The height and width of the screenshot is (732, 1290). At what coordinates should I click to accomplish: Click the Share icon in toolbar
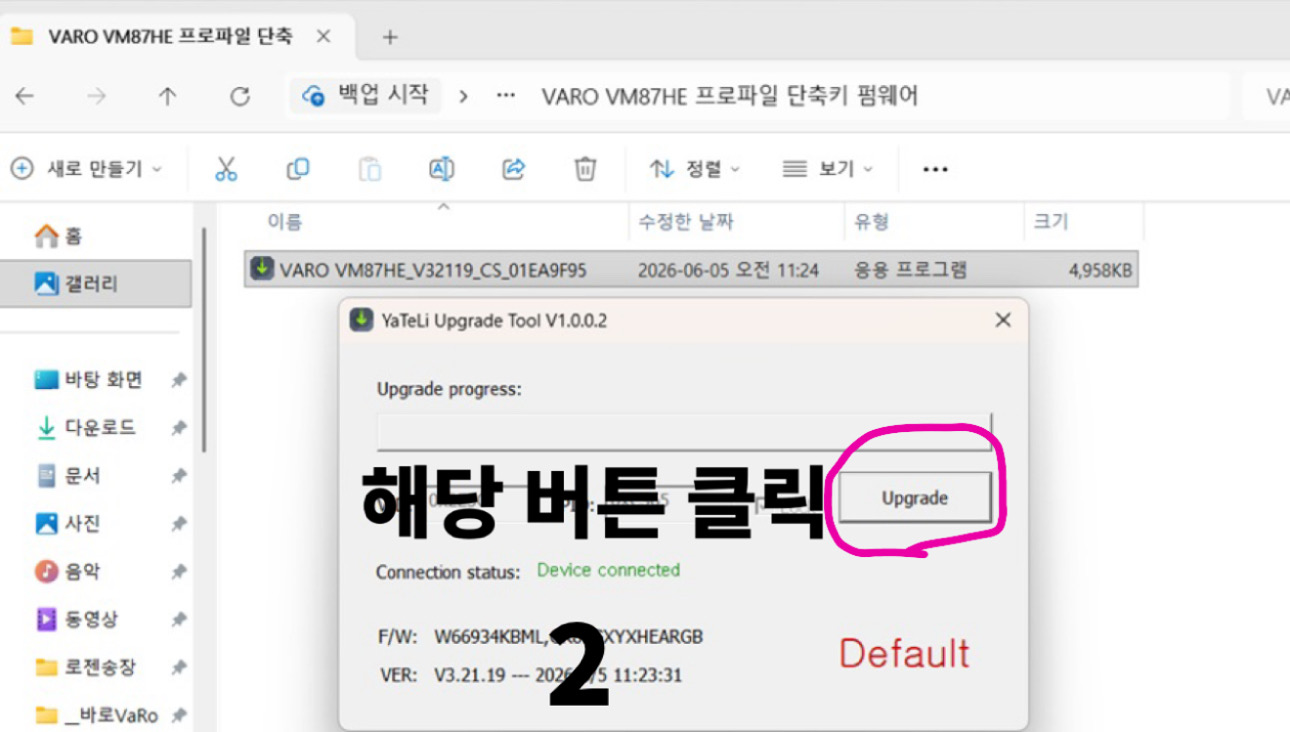click(514, 169)
